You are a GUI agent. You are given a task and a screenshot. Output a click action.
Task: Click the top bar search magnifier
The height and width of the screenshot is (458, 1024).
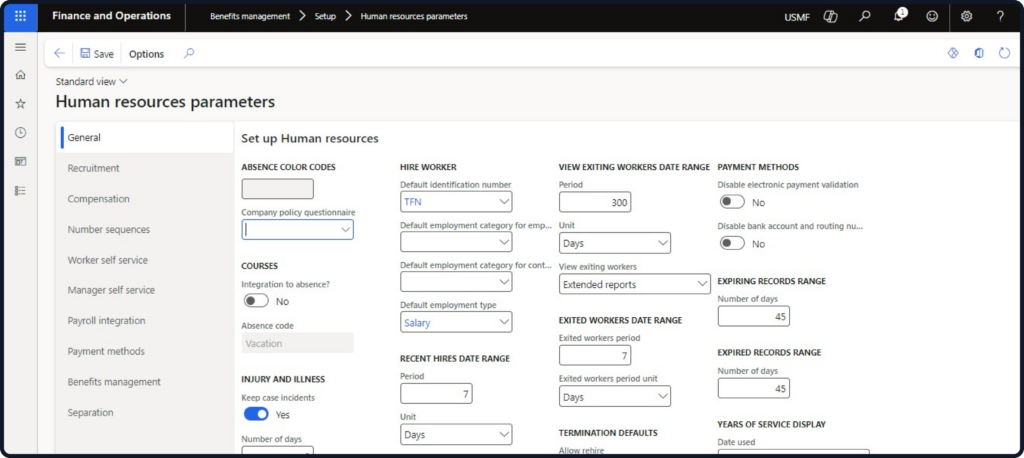click(x=865, y=17)
